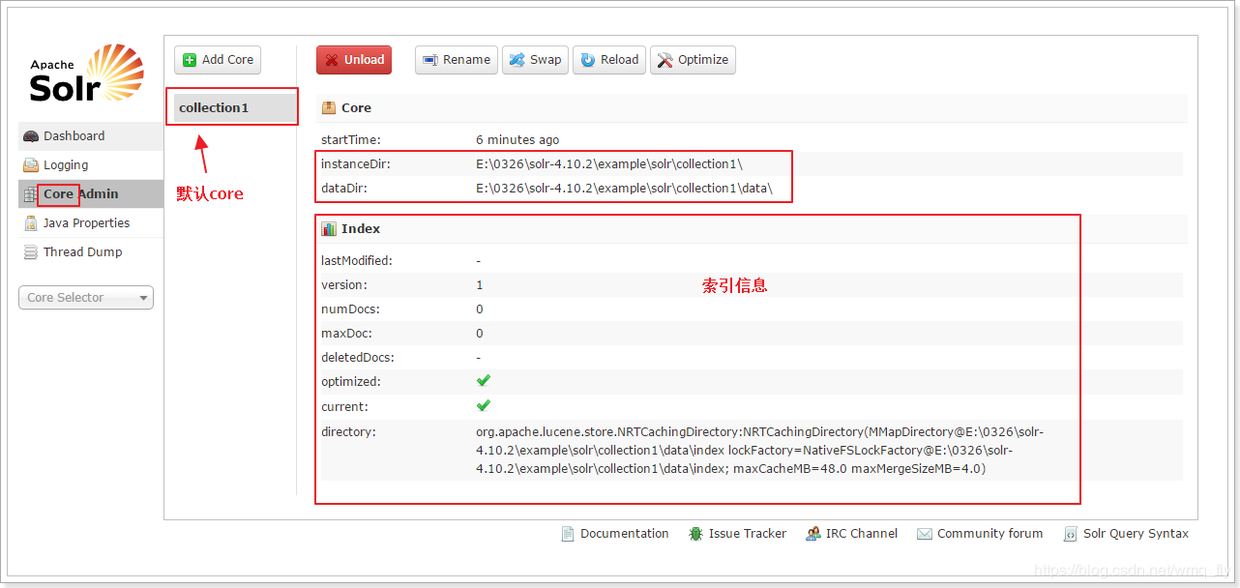Click the Apache Solr logo

(87, 73)
